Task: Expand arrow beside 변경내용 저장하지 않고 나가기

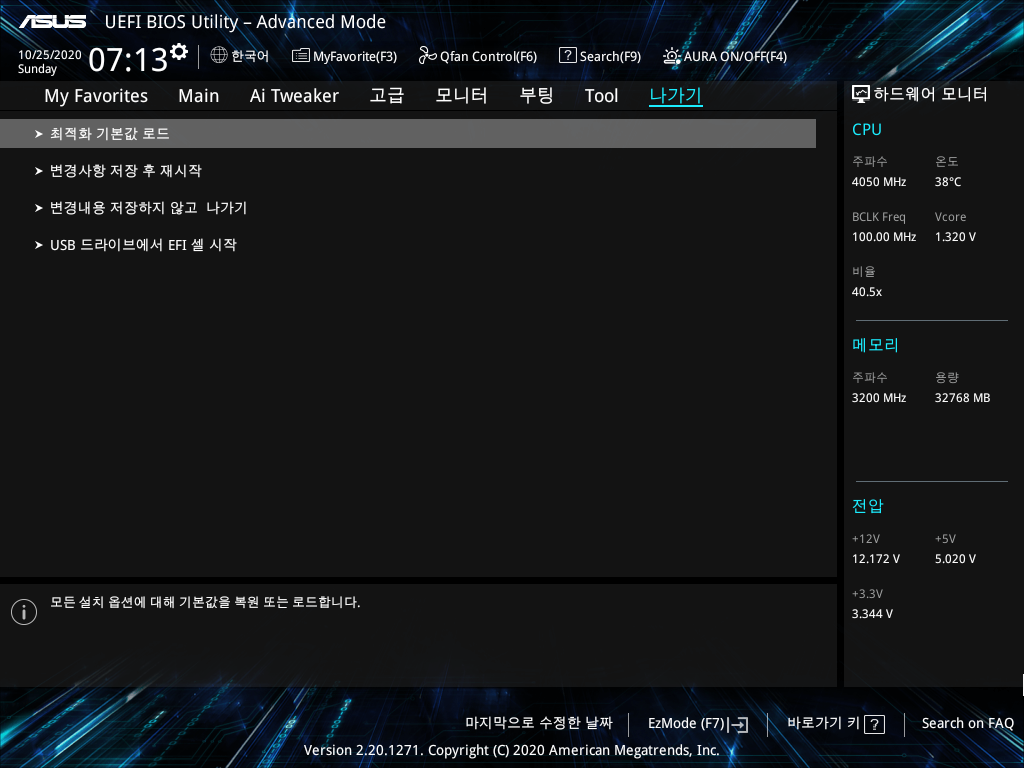Action: [x=39, y=208]
